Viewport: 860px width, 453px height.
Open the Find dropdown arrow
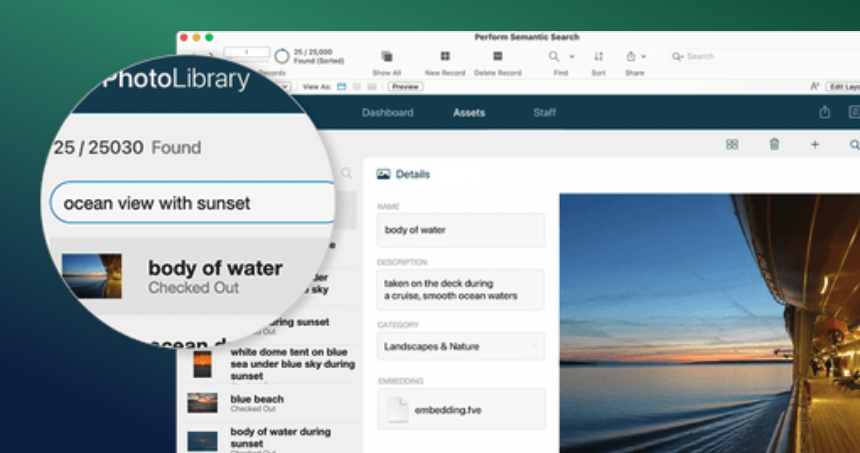572,56
